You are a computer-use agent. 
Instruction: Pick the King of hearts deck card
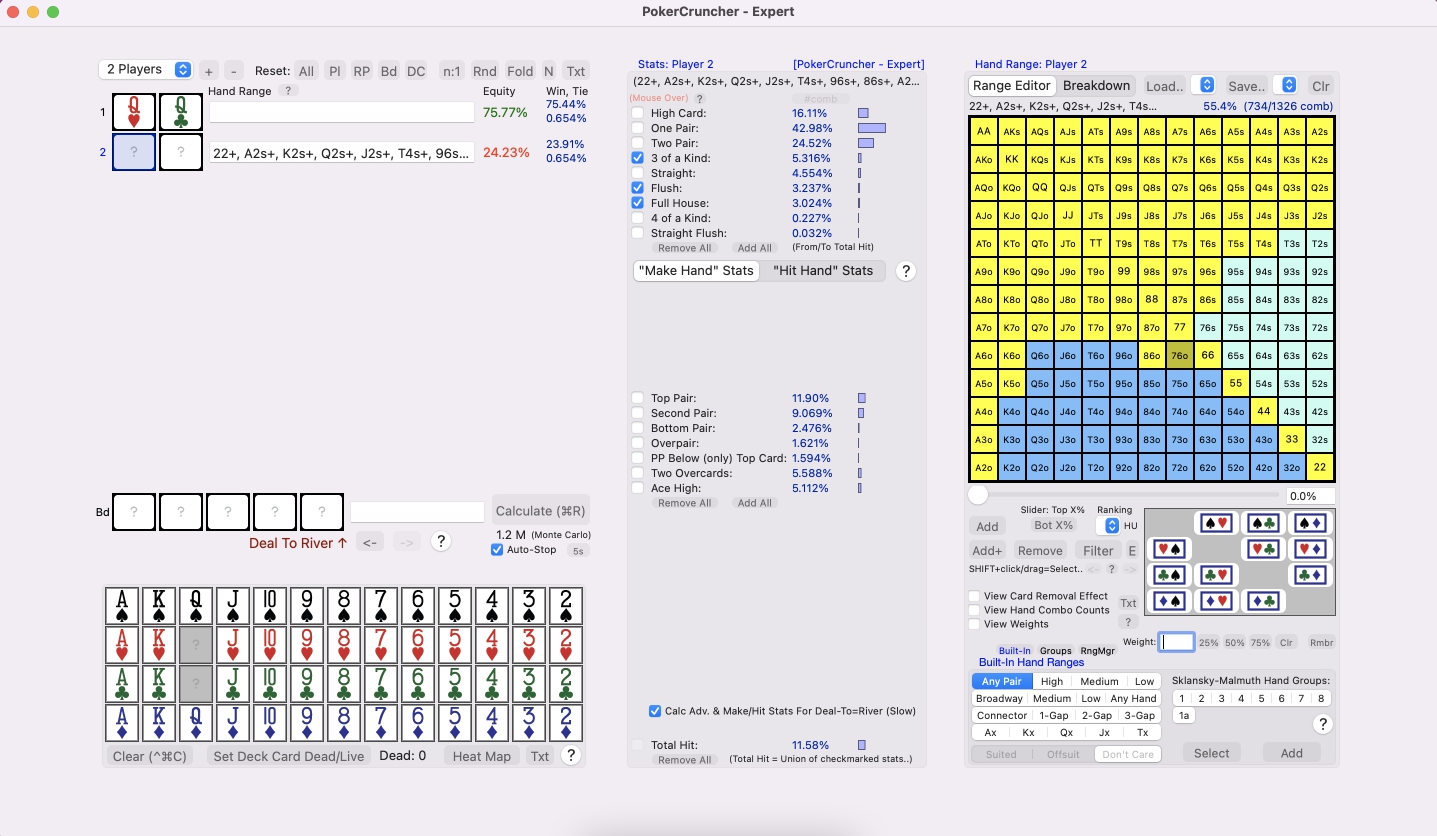click(160, 646)
